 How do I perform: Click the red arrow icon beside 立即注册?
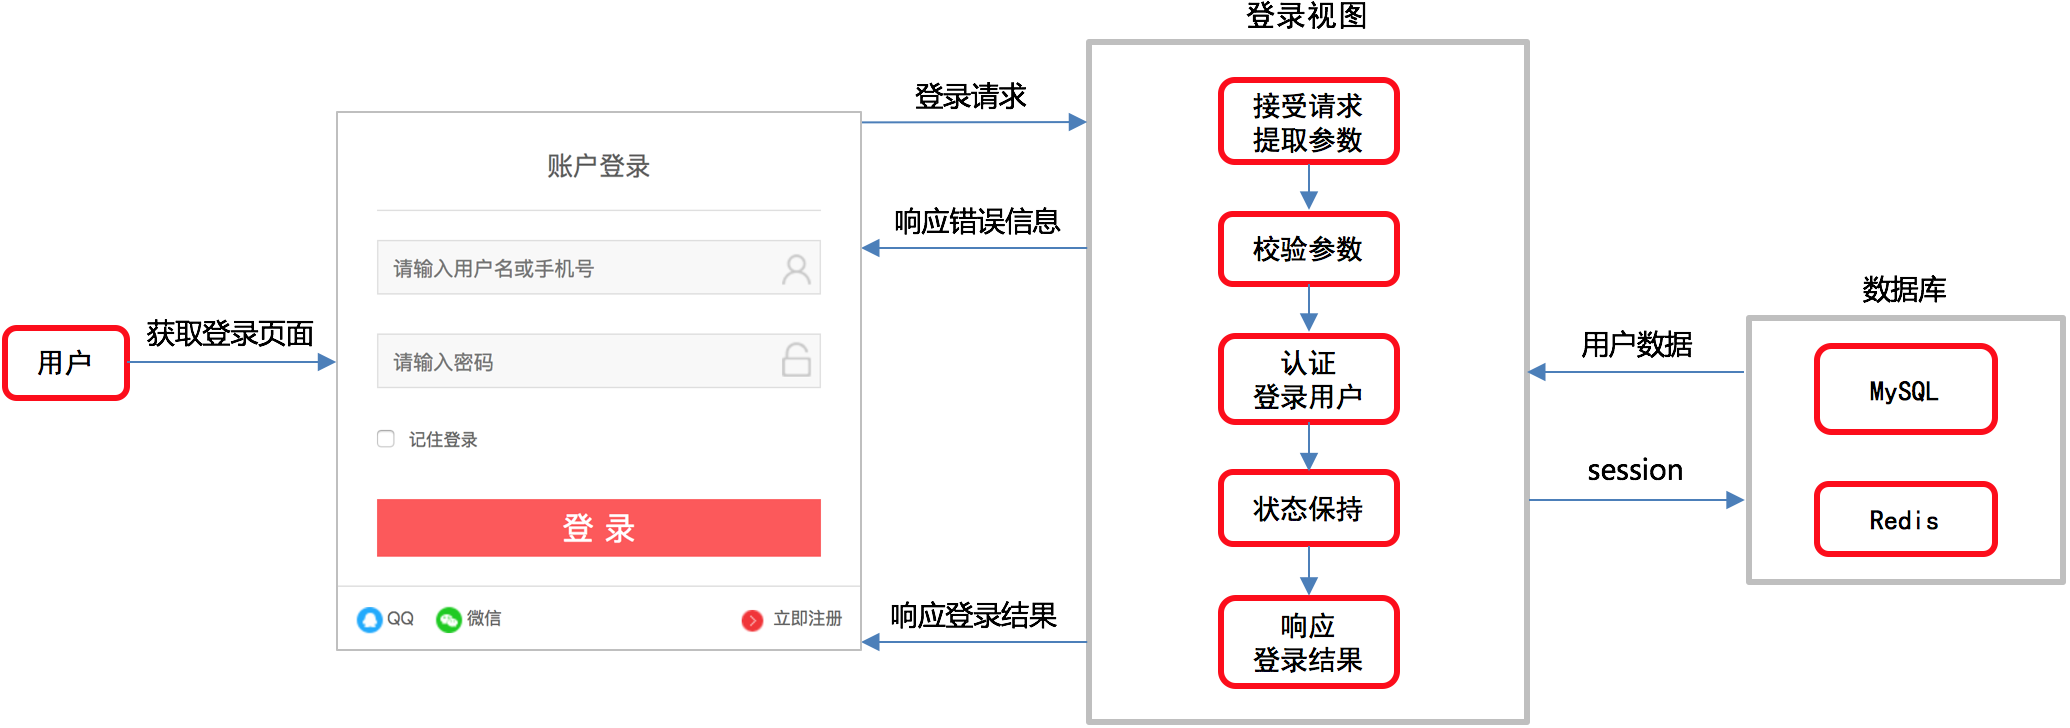point(752,621)
